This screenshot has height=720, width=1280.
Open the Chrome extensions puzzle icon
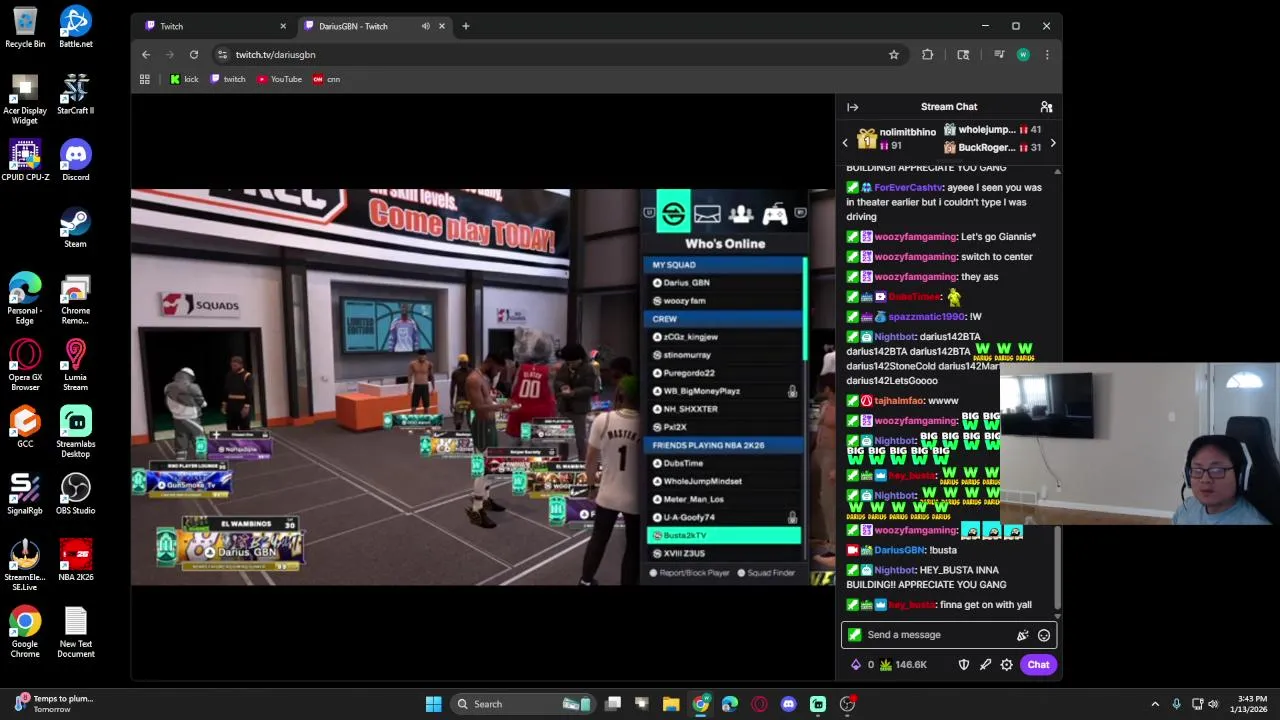tap(927, 55)
